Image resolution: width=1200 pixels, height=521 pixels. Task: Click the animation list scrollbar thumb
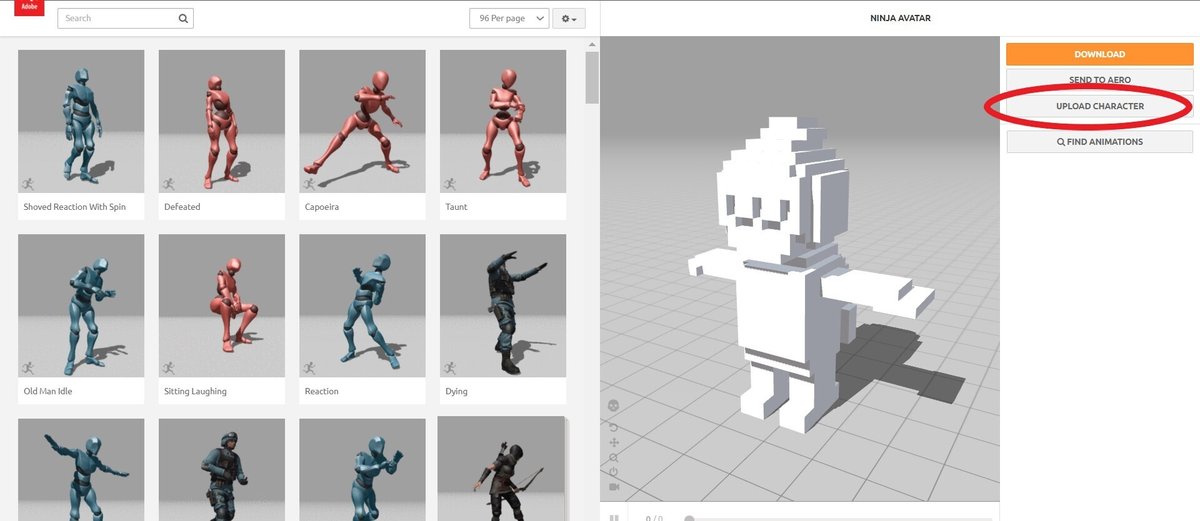[592, 77]
